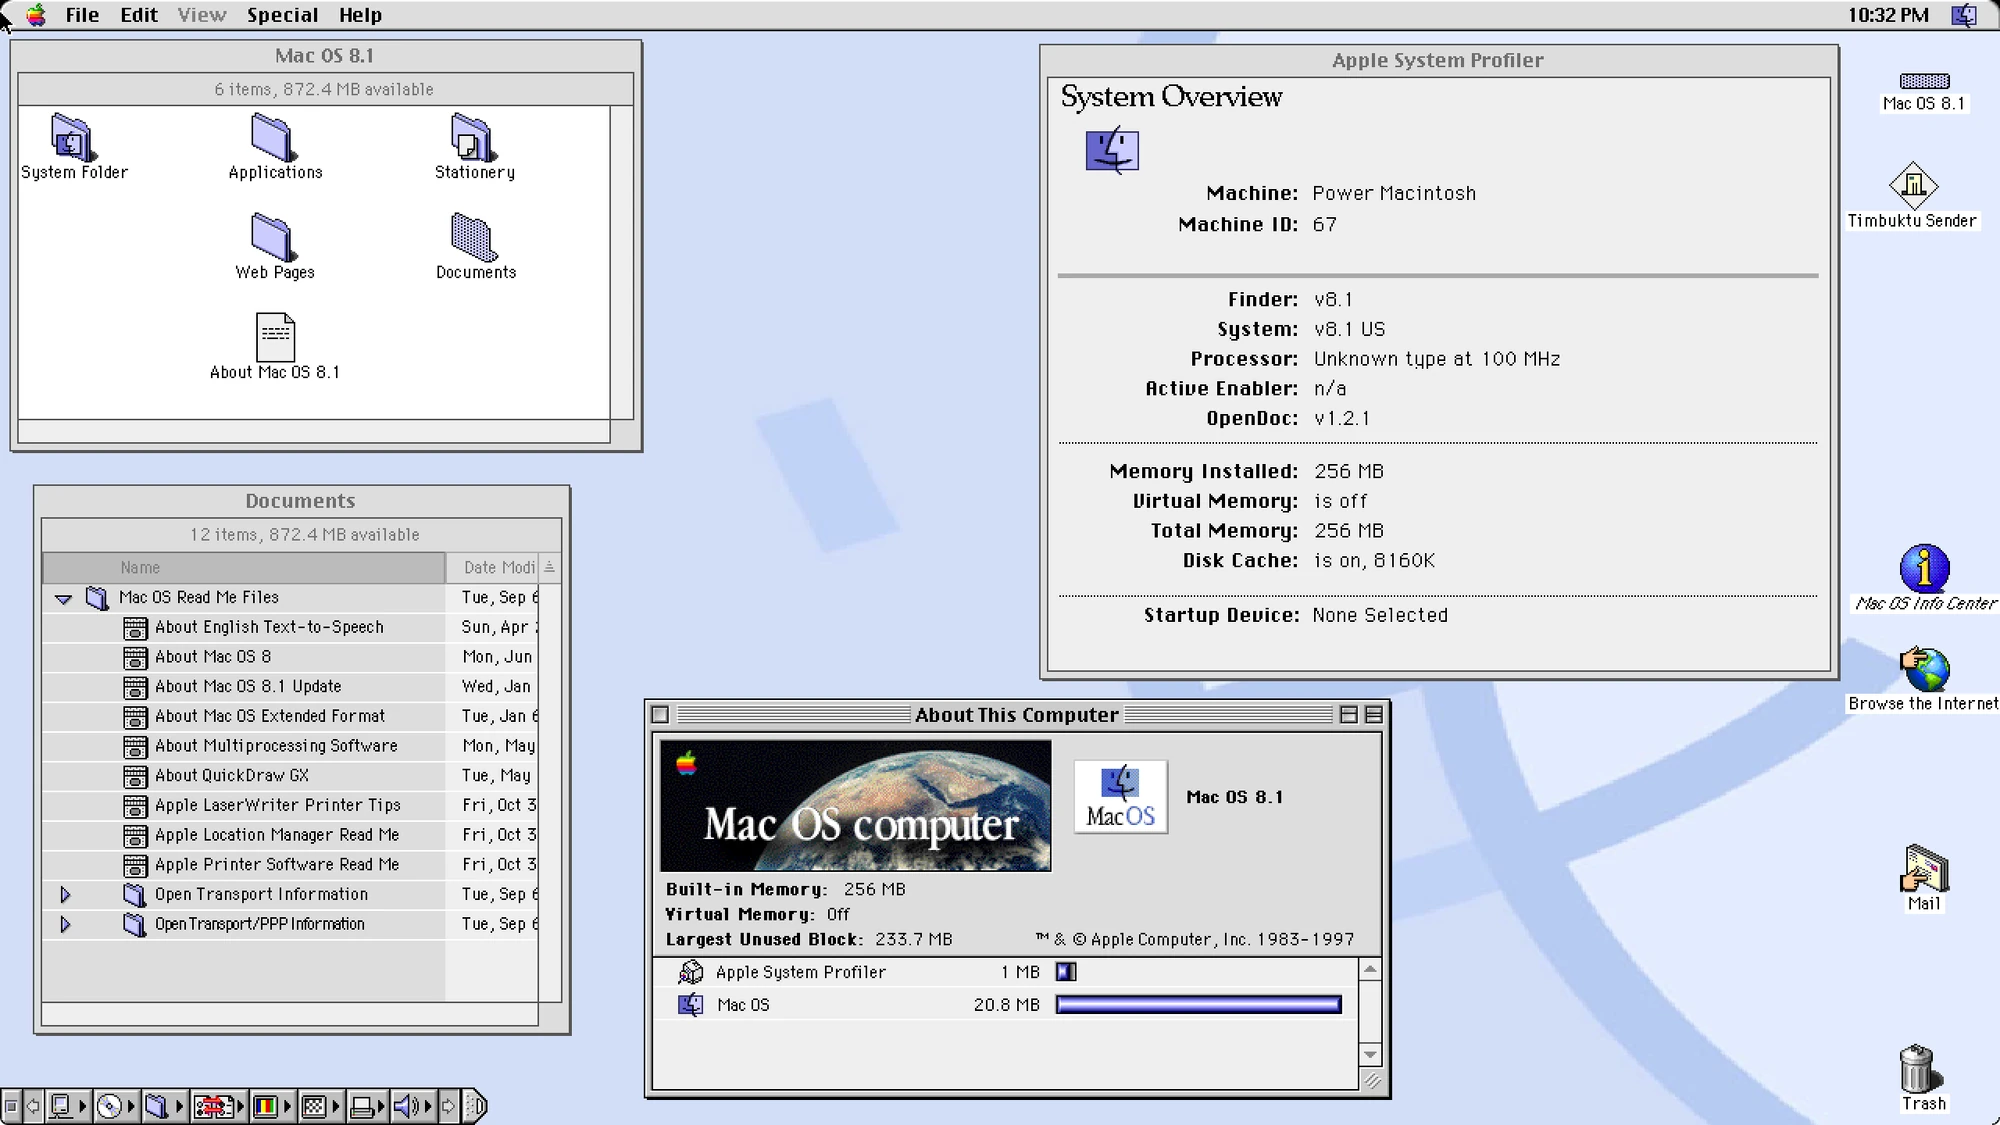Collapse the Mac OS Read Me Files folder
Image resolution: width=2000 pixels, height=1125 pixels.
coord(64,597)
